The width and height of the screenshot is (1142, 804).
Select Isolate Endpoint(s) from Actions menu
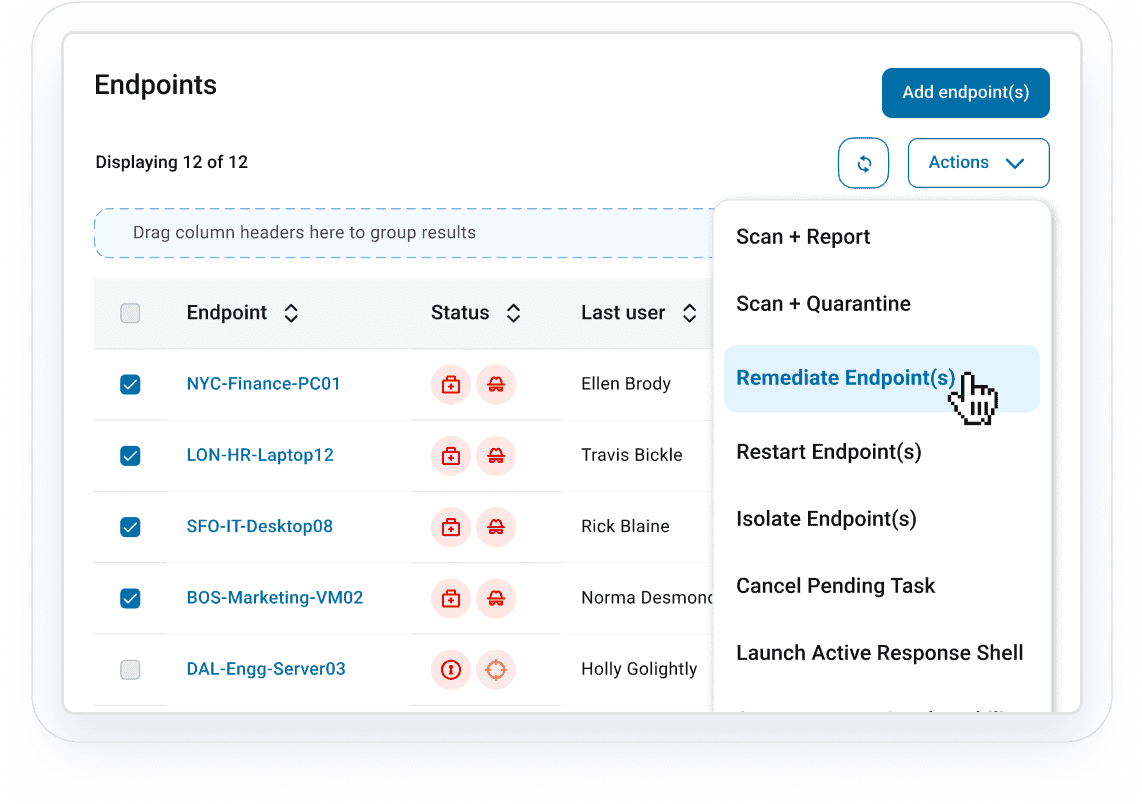click(826, 519)
